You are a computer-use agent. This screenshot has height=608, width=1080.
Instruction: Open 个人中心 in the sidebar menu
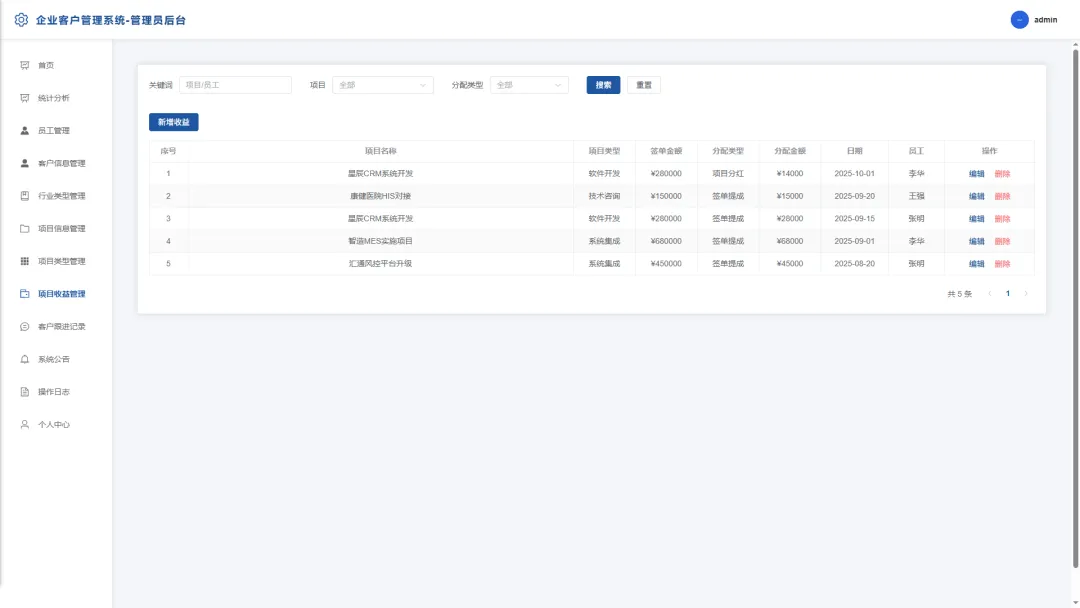click(55, 425)
